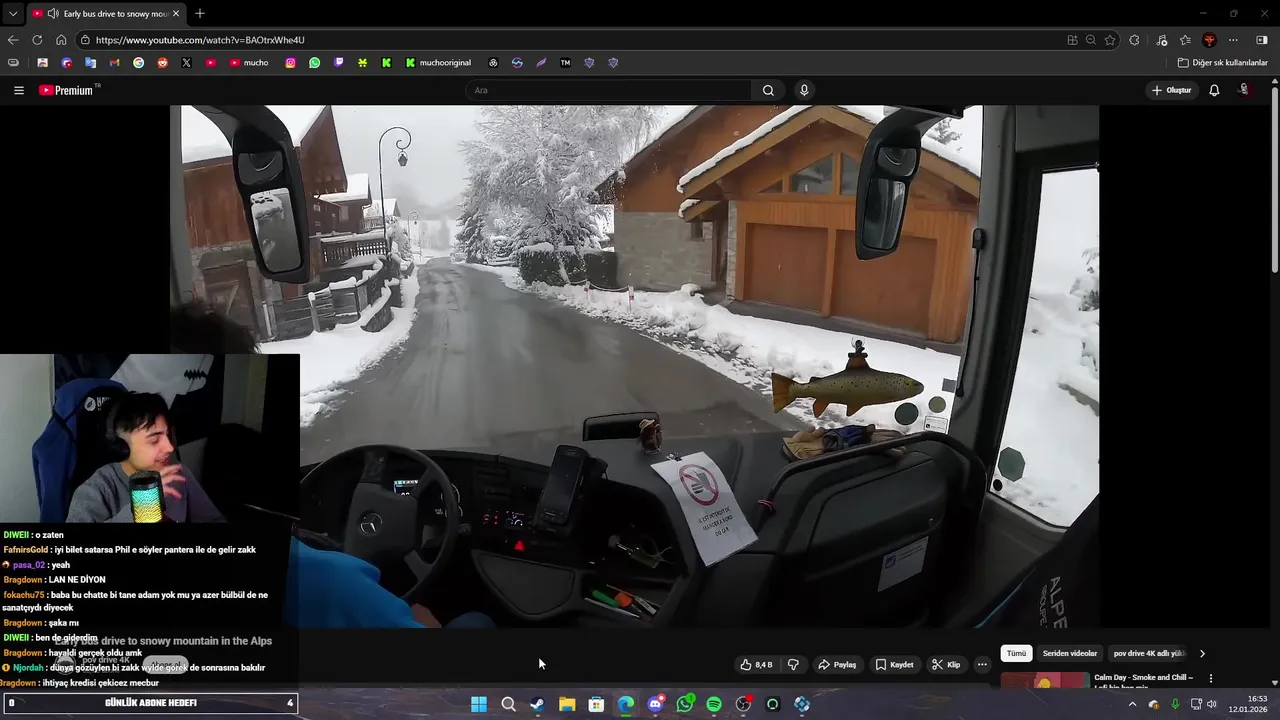Open the Reddit bookmark
The image size is (1280, 720).
click(x=162, y=62)
